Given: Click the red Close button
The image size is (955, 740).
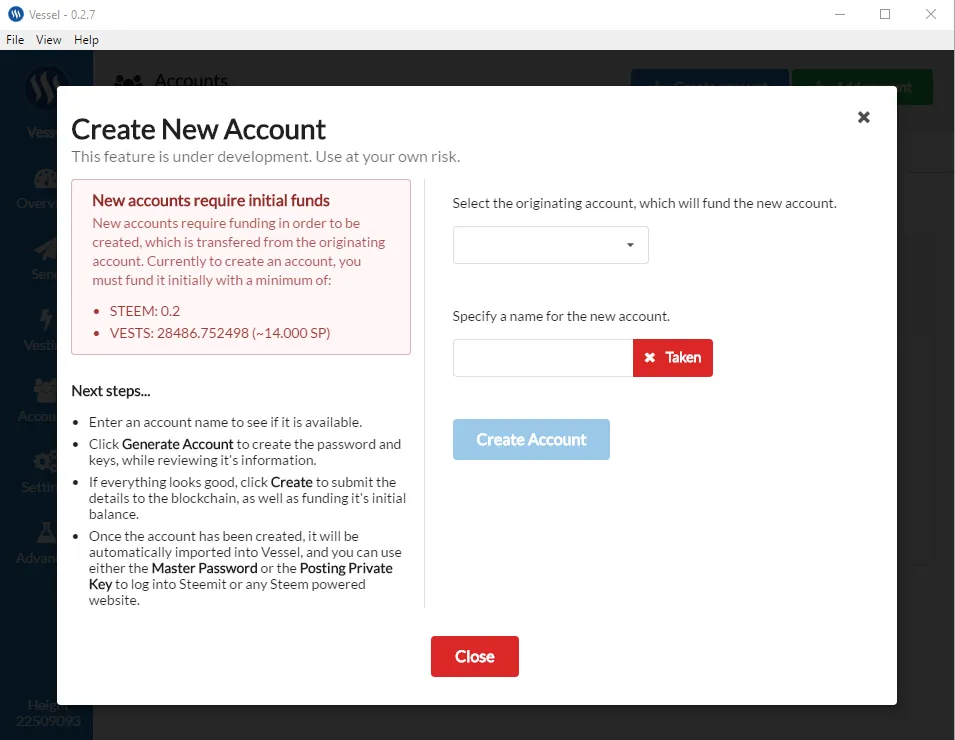Looking at the screenshot, I should click(474, 656).
